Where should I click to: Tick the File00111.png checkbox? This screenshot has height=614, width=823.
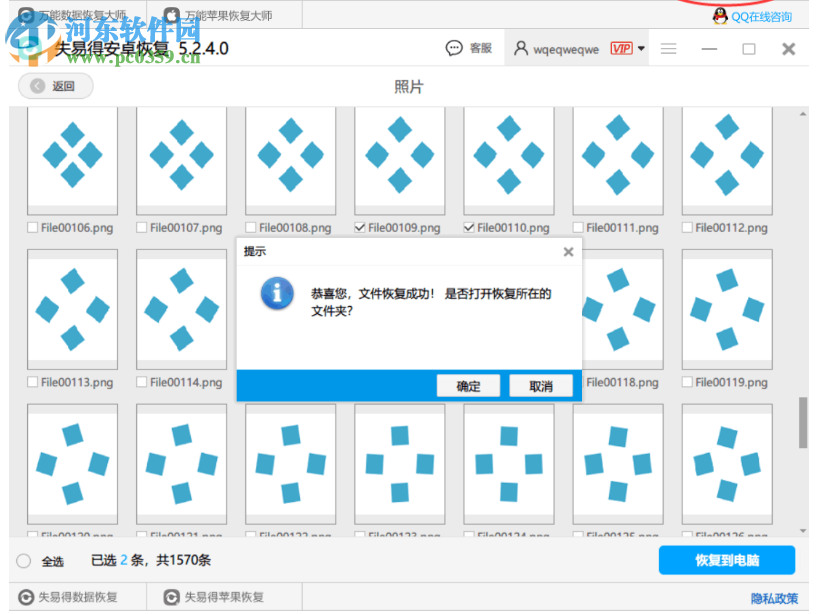pyautogui.click(x=578, y=227)
